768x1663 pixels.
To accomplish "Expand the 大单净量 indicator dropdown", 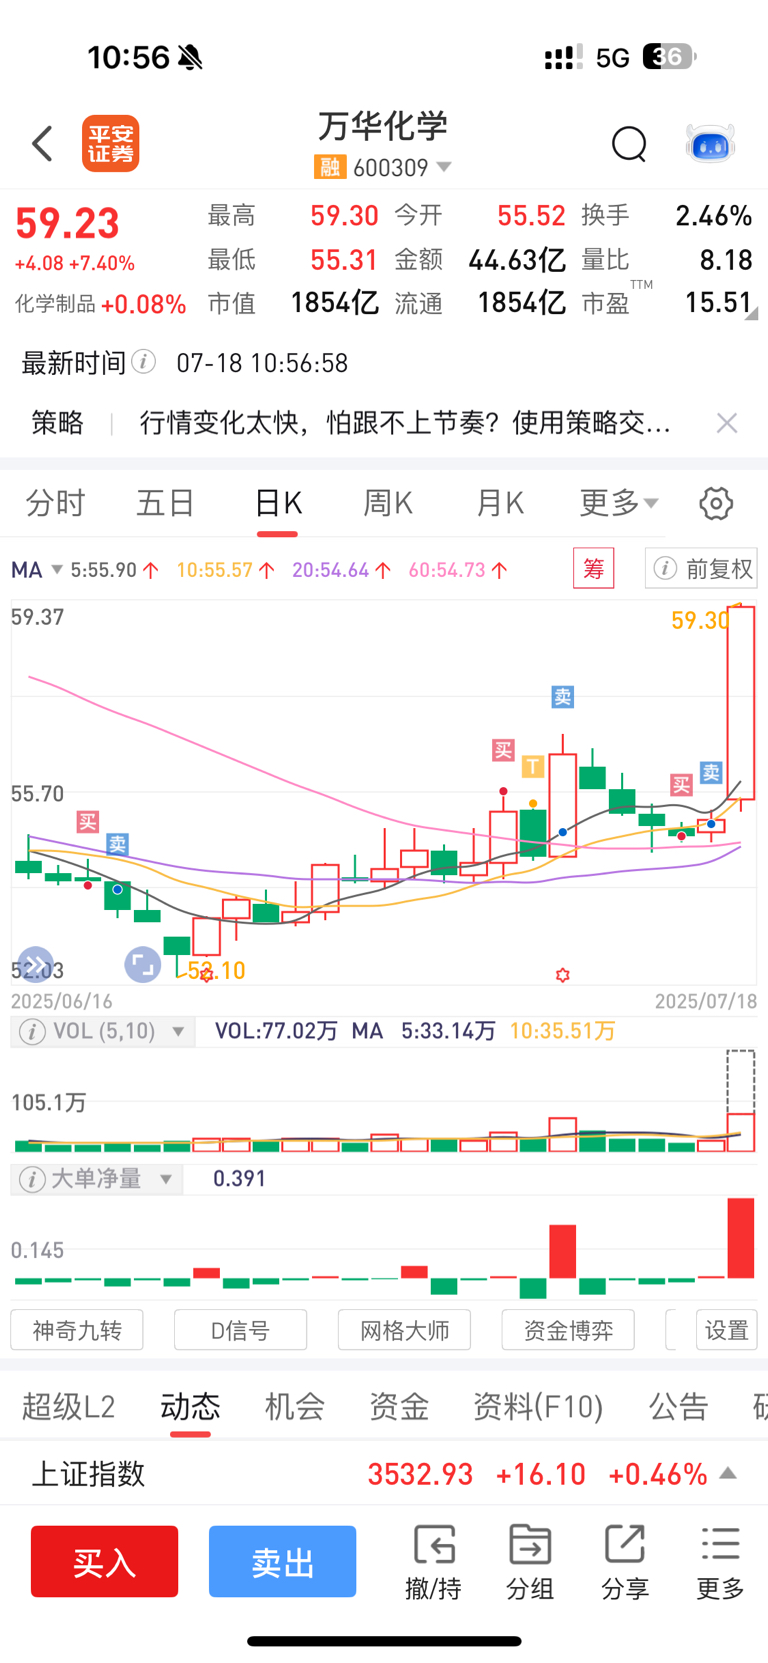I will pyautogui.click(x=166, y=1180).
